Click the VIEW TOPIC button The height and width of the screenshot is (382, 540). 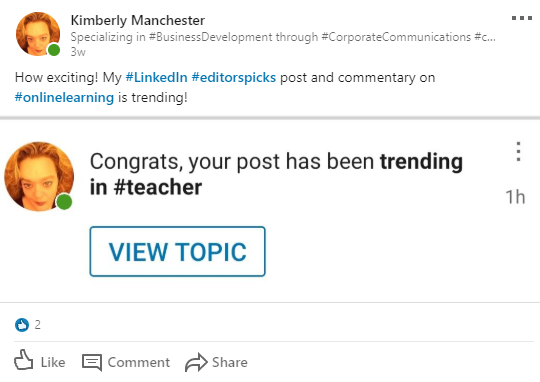click(177, 251)
